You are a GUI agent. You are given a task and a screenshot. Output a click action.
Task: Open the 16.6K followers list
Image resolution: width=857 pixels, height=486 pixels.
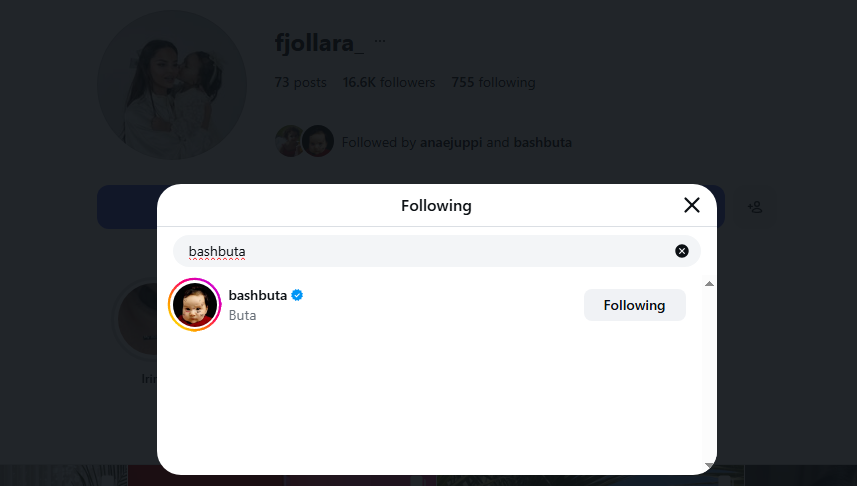pyautogui.click(x=389, y=83)
